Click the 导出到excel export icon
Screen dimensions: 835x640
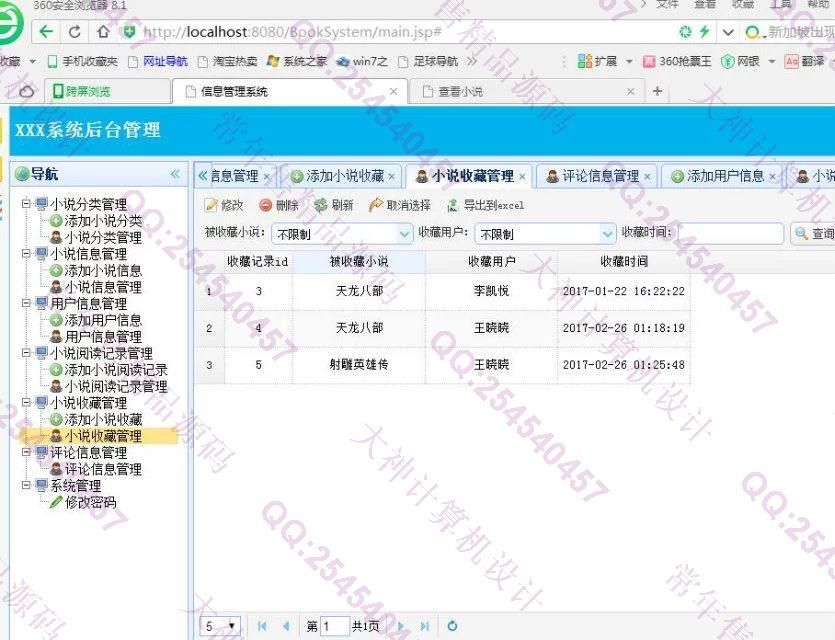(x=453, y=205)
